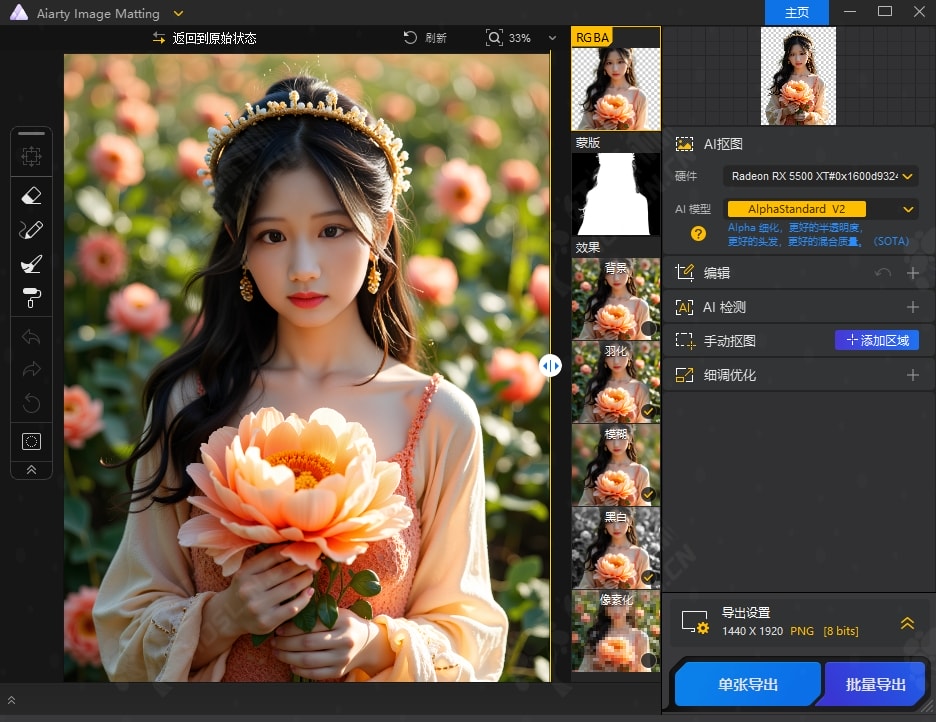
Task: Click the 单张导出 export button
Action: [748, 685]
